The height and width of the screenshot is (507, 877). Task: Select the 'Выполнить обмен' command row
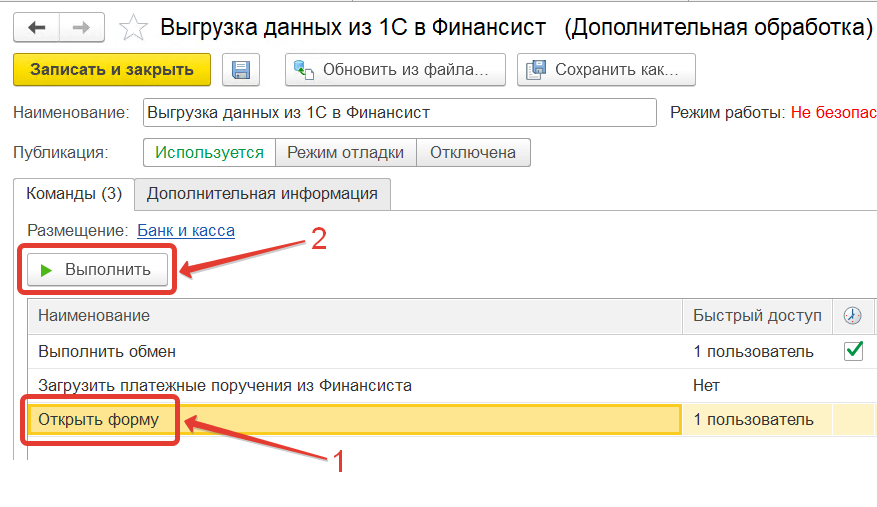tap(452, 351)
